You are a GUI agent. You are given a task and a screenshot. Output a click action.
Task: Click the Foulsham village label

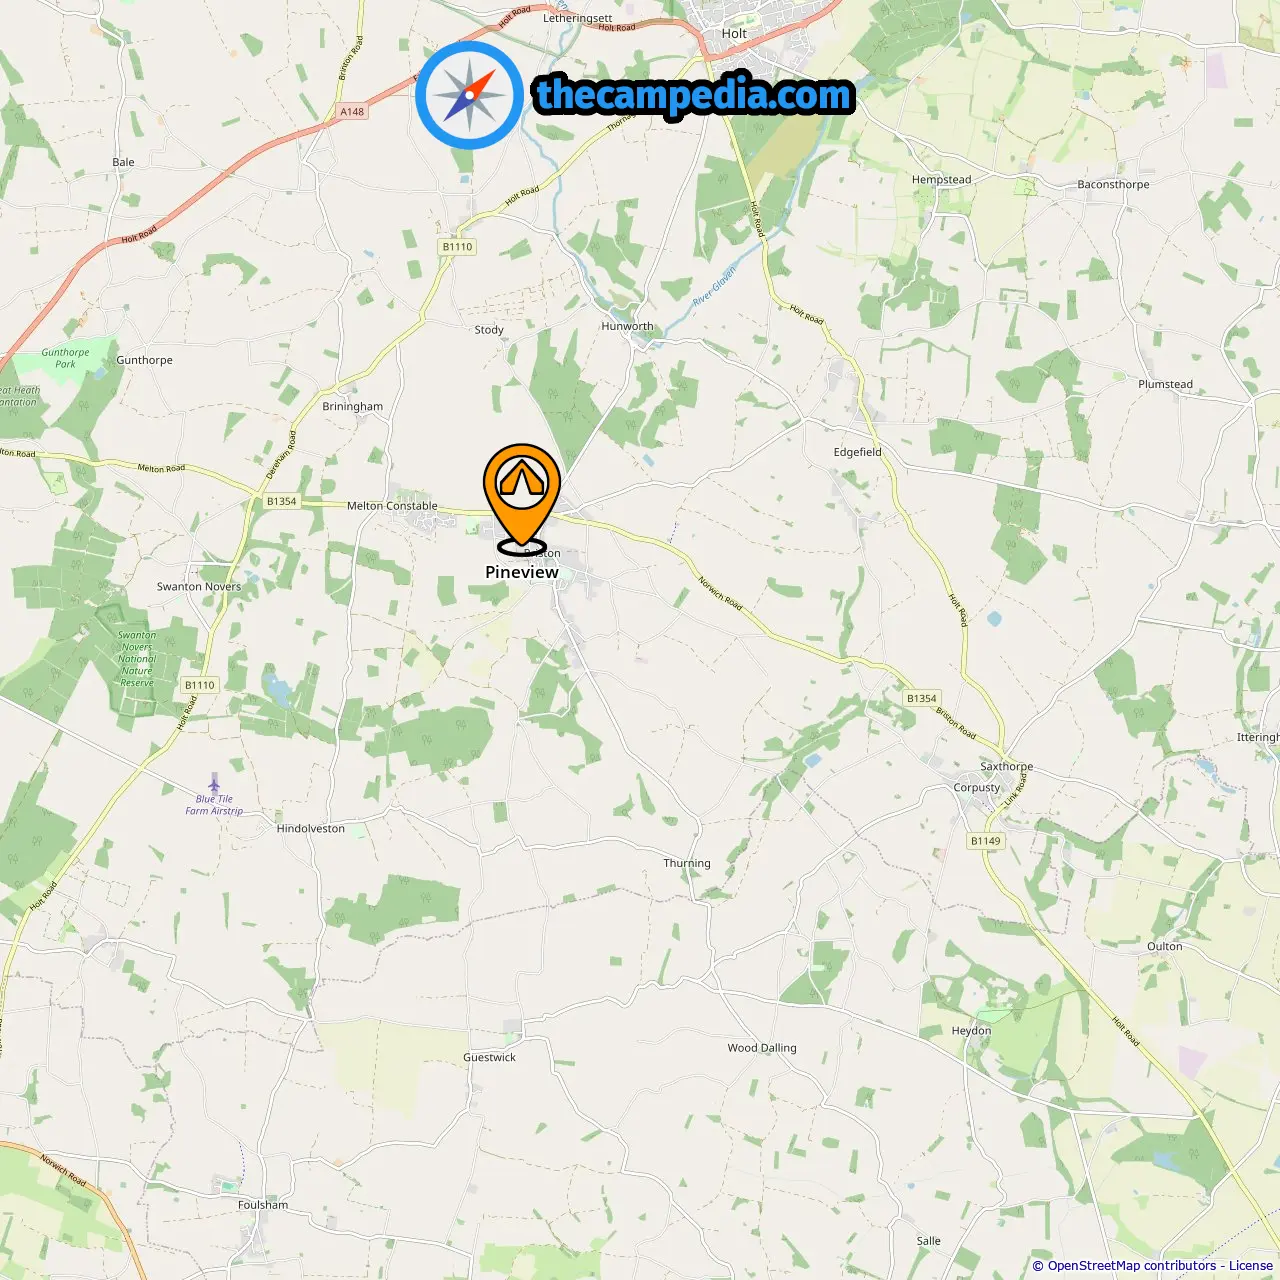[263, 1205]
